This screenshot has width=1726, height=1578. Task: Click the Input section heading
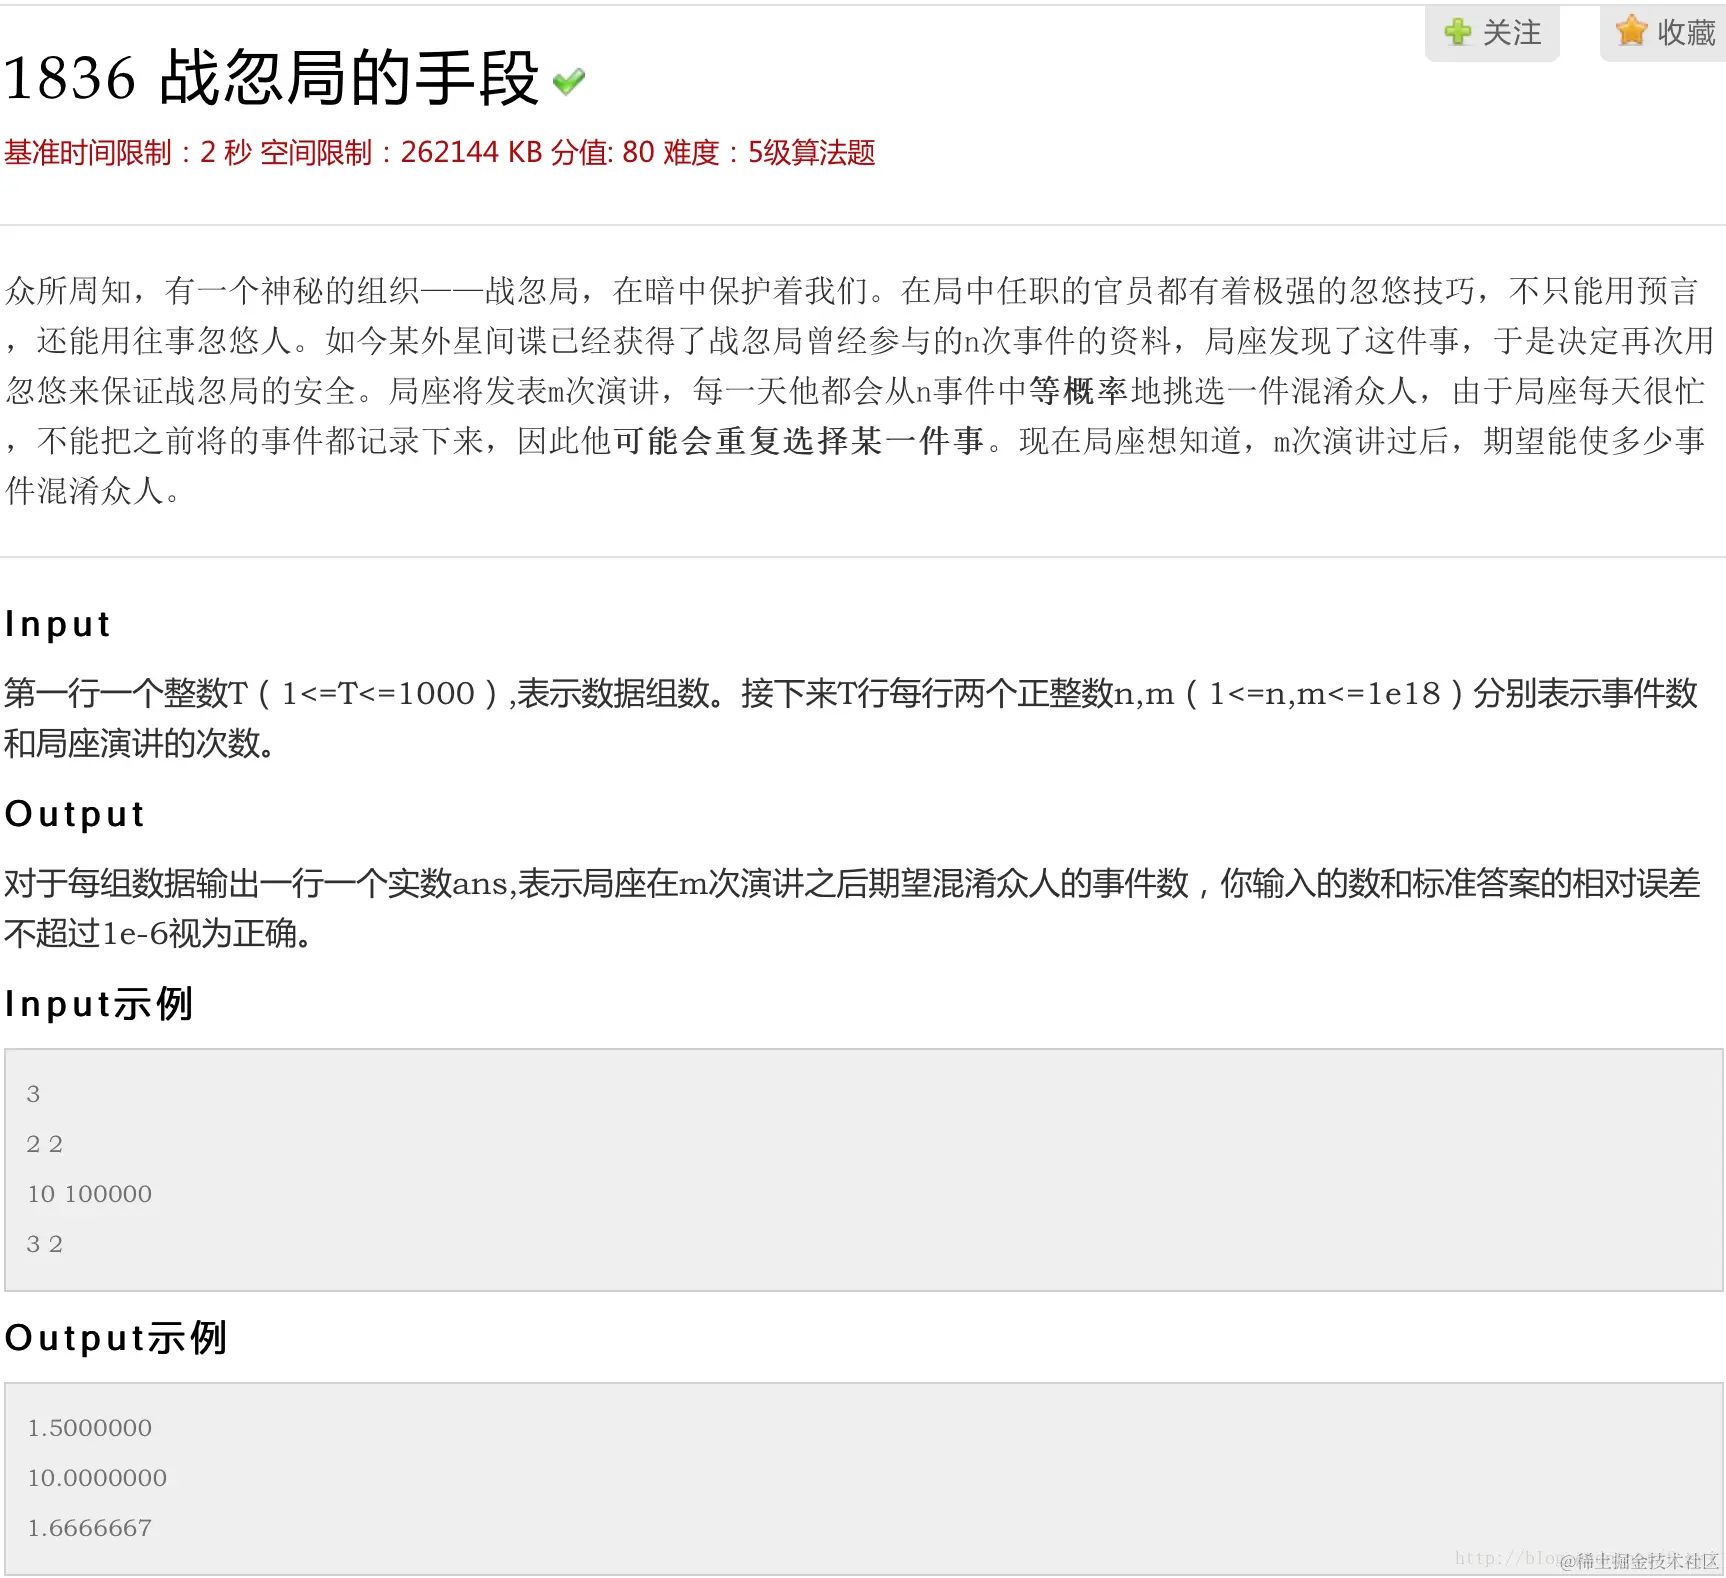click(x=57, y=624)
